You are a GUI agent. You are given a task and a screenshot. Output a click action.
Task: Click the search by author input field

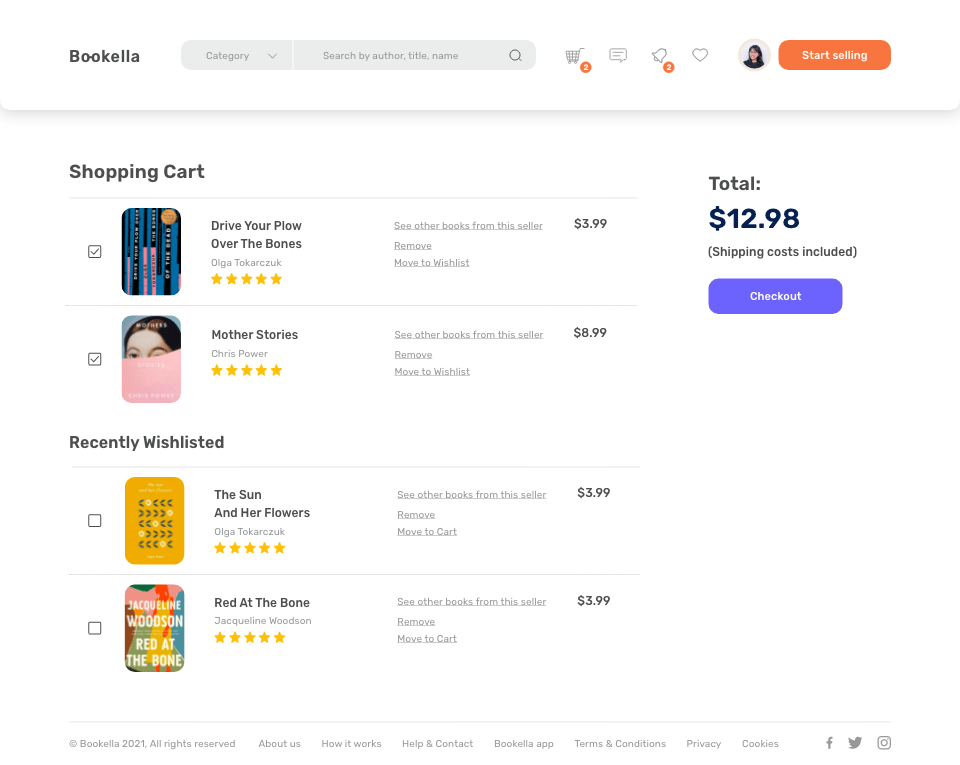click(x=401, y=56)
